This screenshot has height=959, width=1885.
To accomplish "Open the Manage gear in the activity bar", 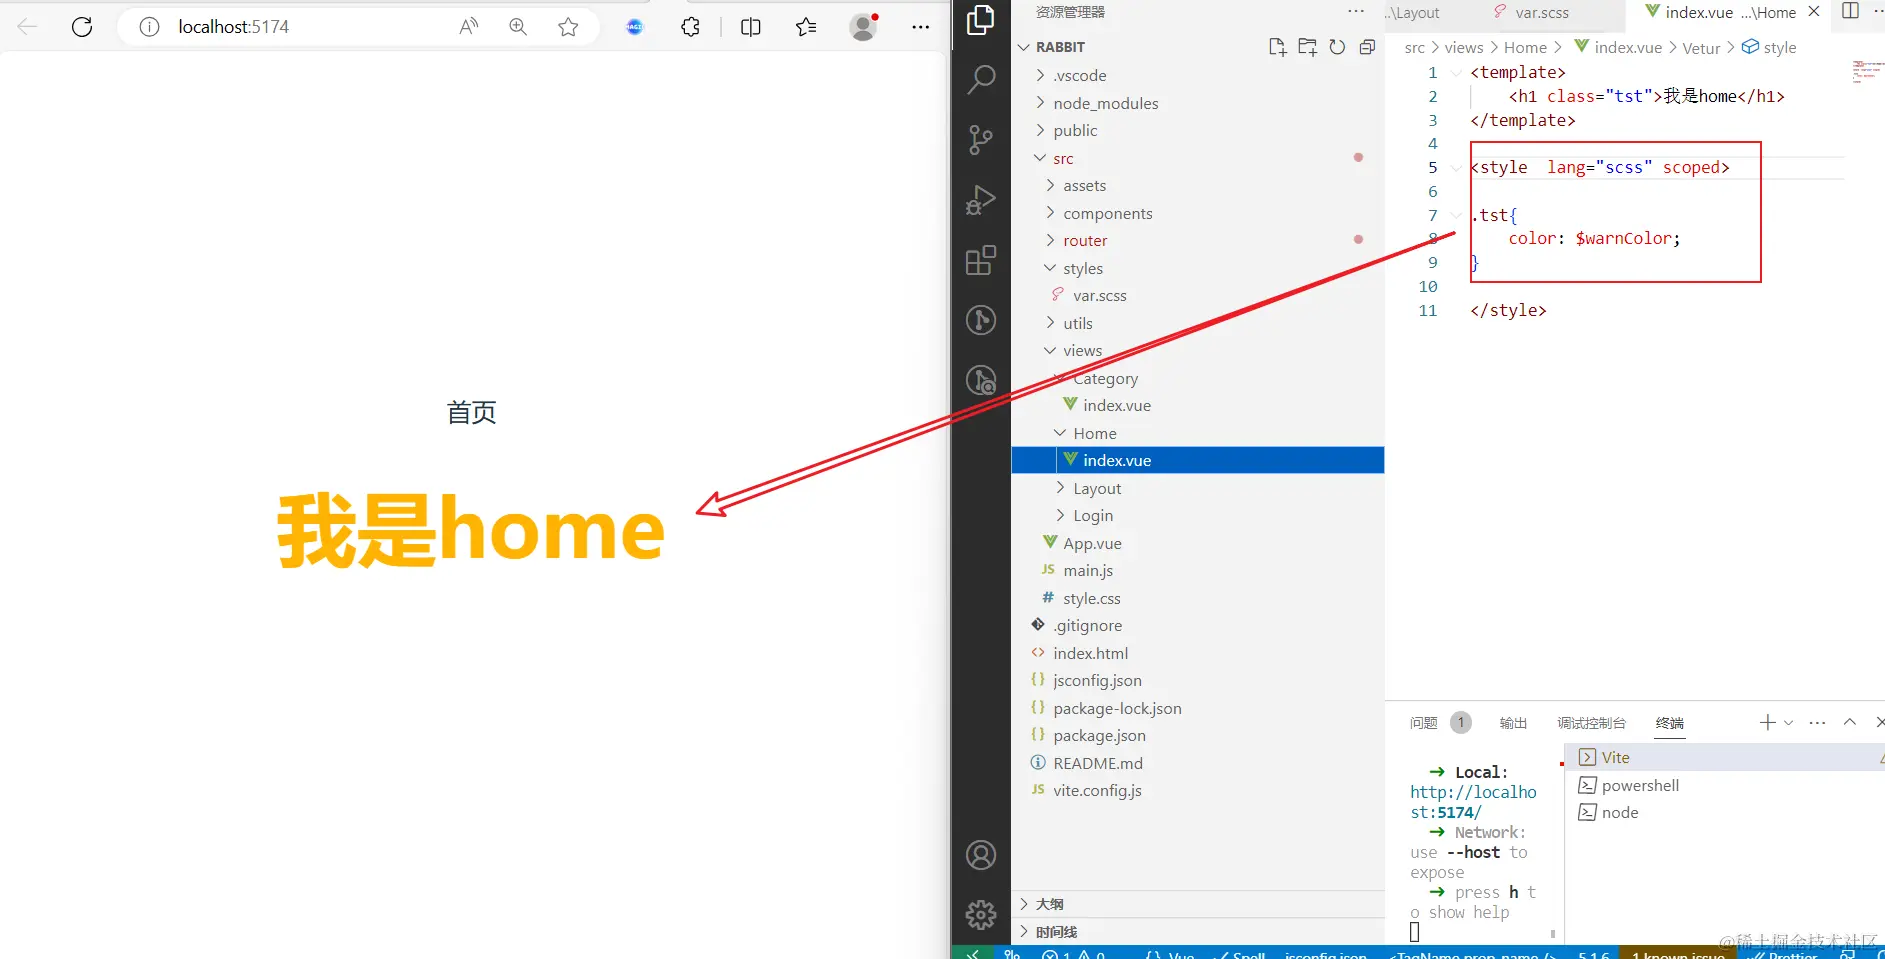I will (x=981, y=914).
